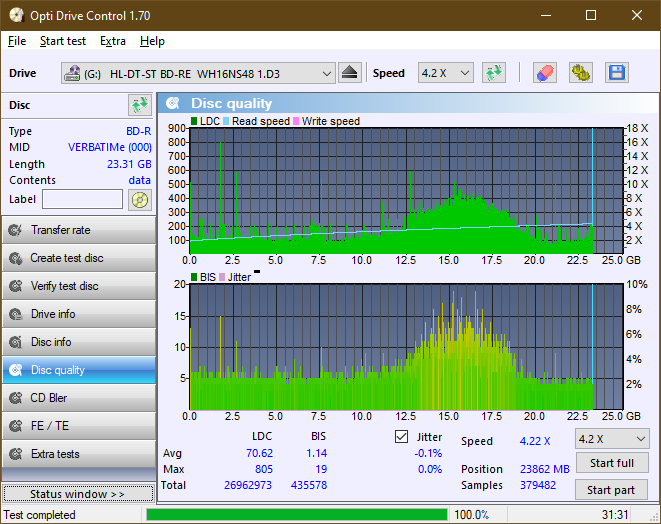
Task: Click the VERBATIMe (000) MID value
Action: [x=110, y=148]
